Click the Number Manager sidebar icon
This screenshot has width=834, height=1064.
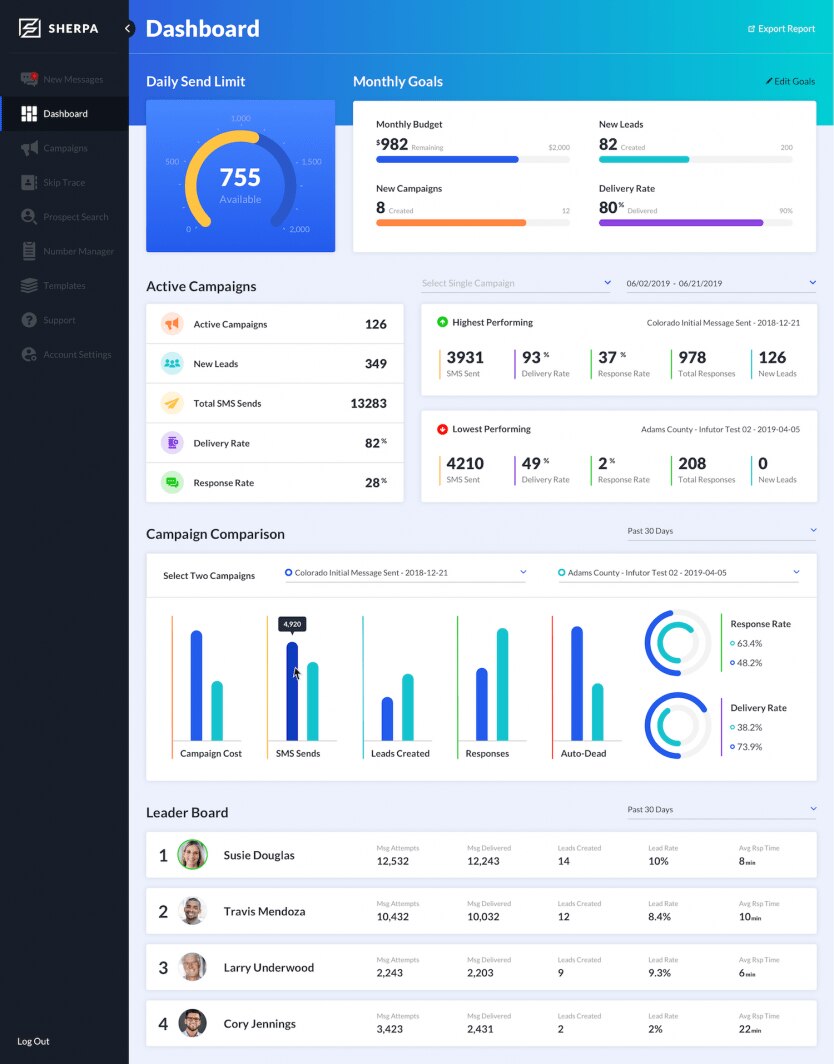click(x=29, y=251)
